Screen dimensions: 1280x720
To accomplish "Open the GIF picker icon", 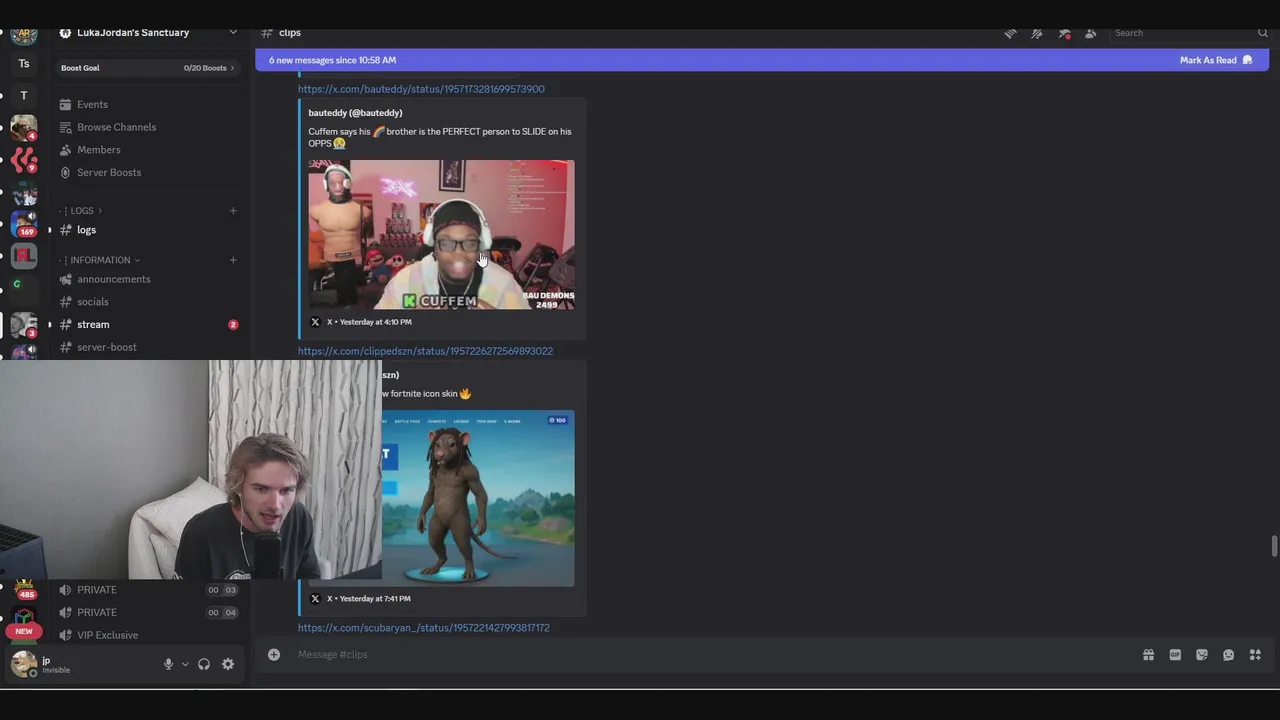I will [x=1175, y=655].
